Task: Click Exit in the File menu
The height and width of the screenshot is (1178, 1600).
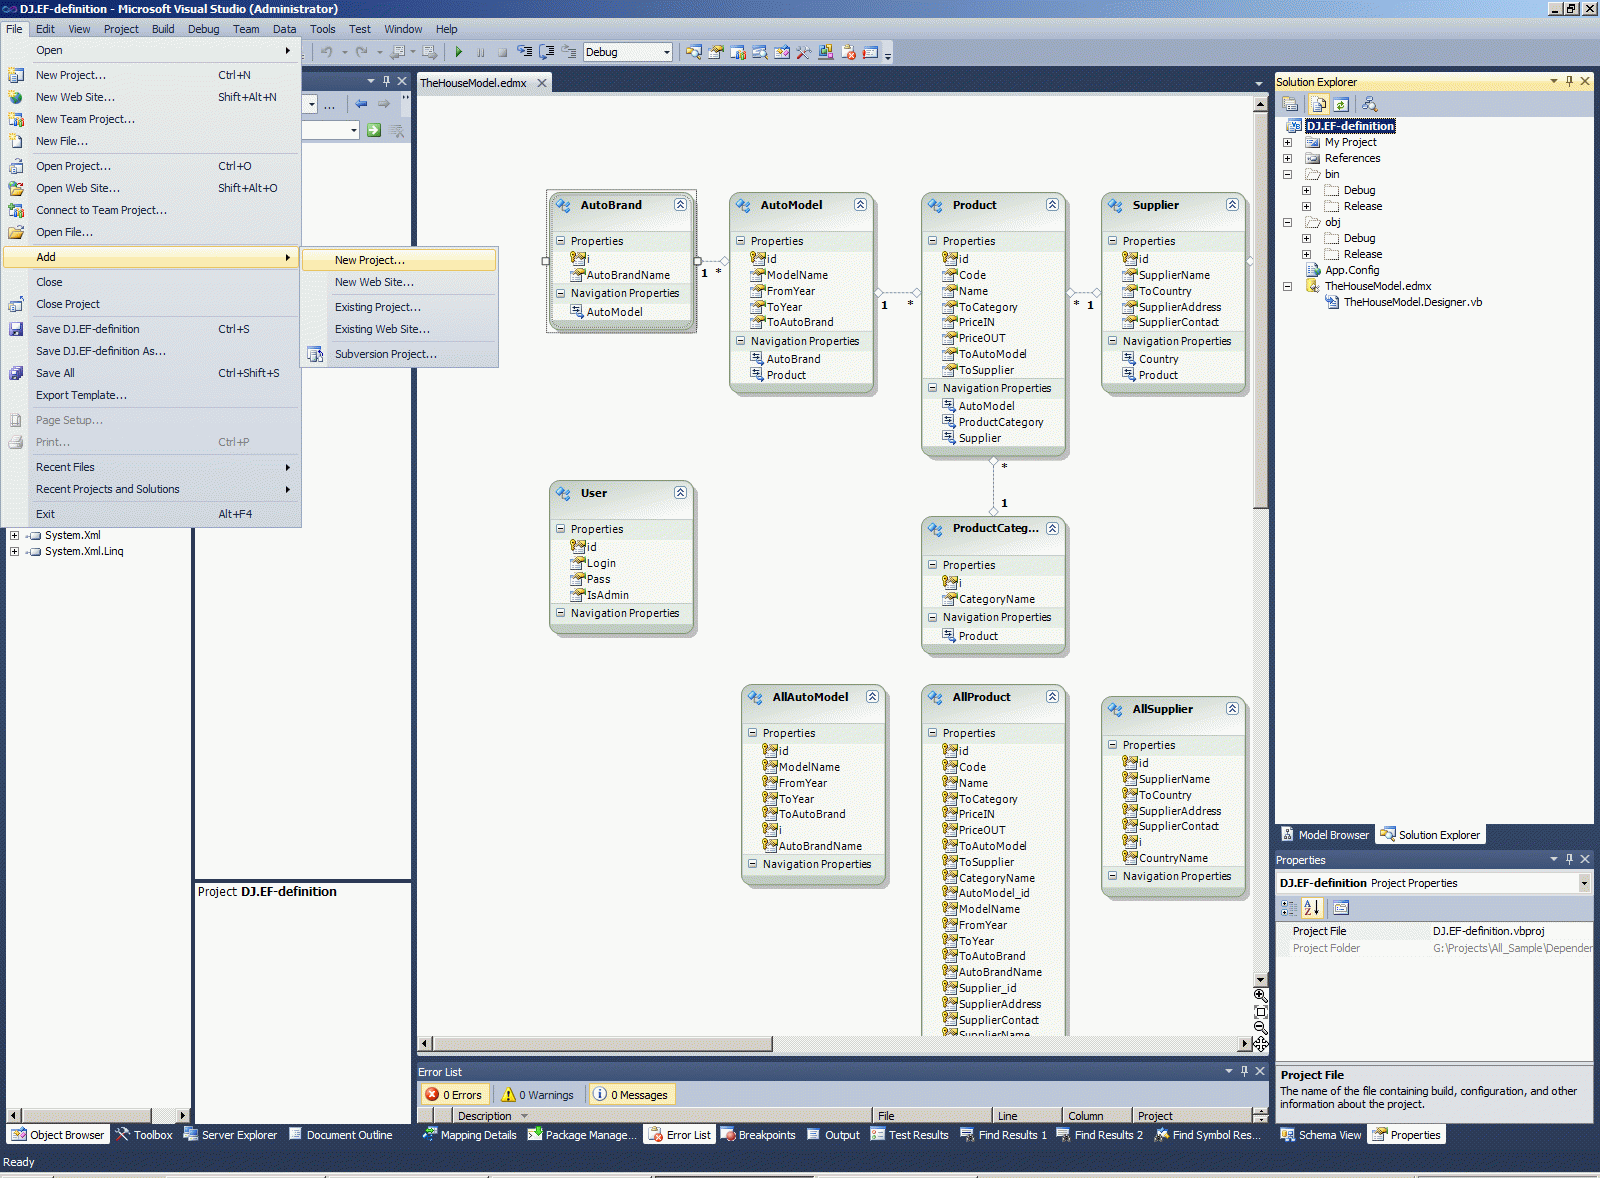Action: tap(152, 514)
